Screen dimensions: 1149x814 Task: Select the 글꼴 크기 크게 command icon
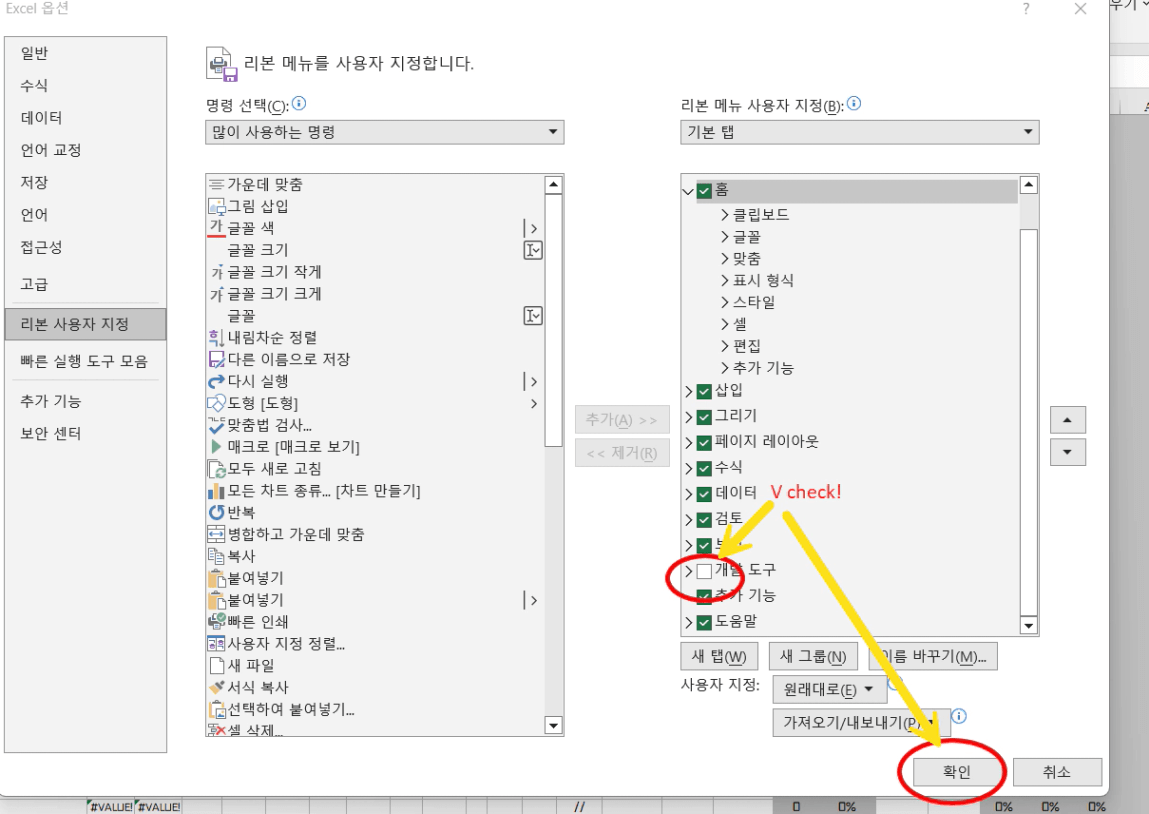[x=216, y=294]
